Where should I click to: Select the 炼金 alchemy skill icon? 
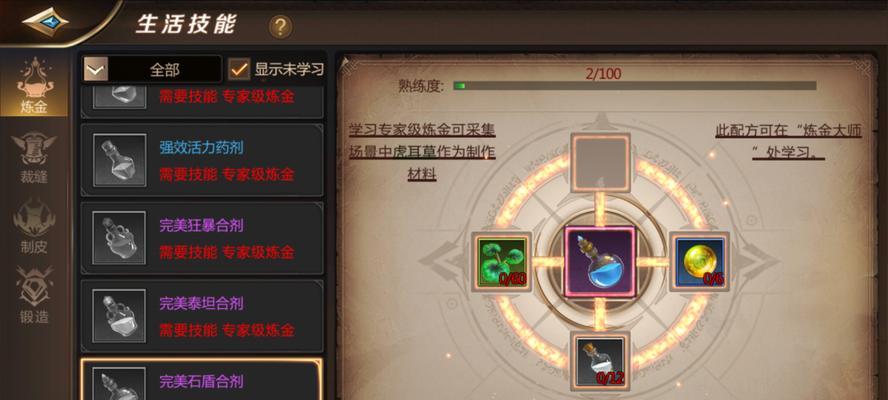pyautogui.click(x=33, y=85)
